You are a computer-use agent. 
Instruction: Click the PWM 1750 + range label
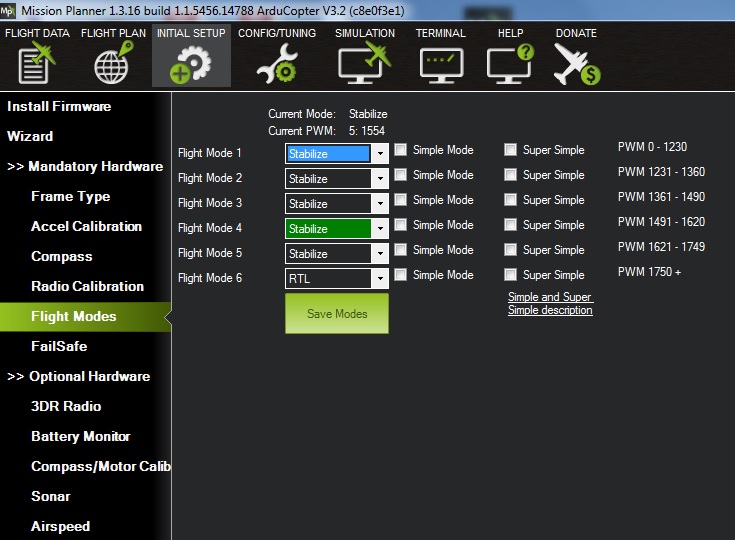coord(649,271)
